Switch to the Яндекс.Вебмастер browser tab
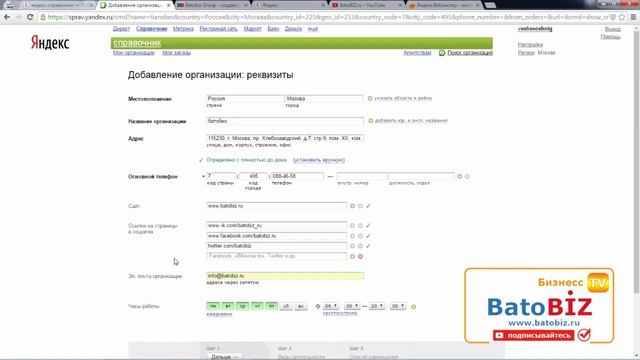This screenshot has width=640, height=360. (x=443, y=5)
